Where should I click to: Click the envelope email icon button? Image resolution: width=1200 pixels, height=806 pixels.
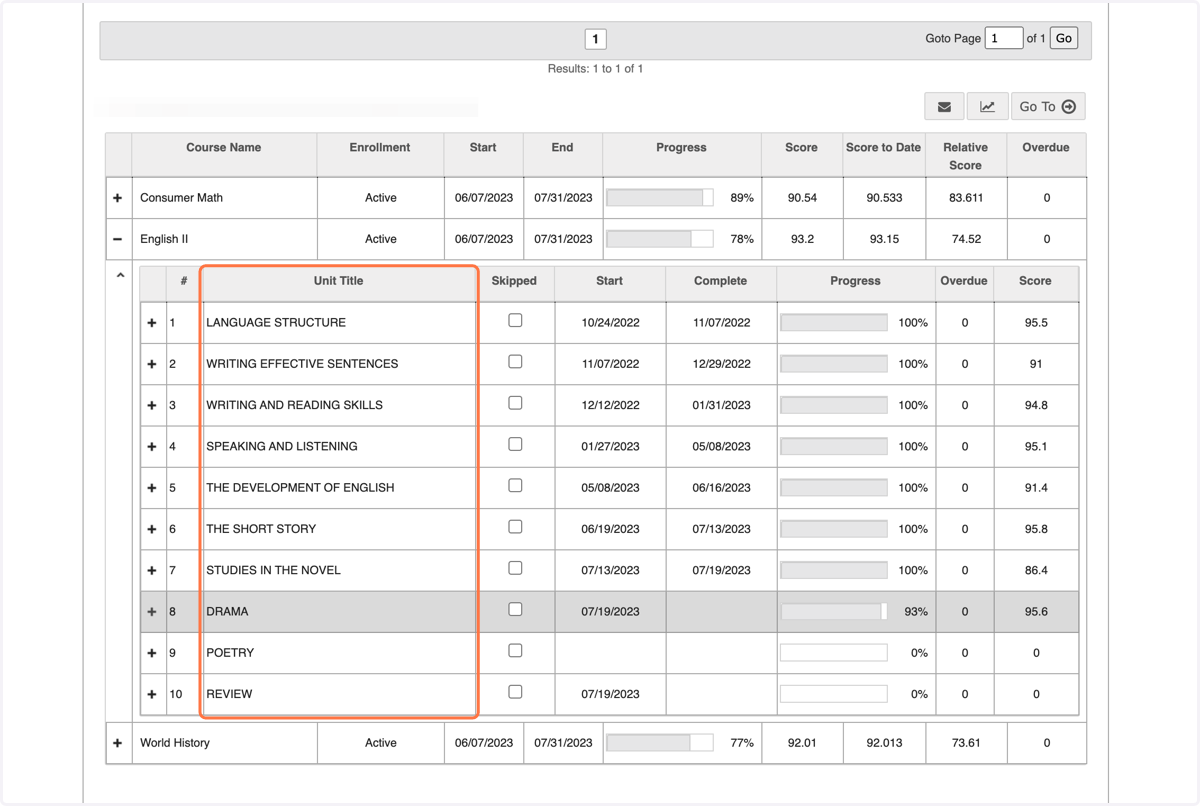pyautogui.click(x=944, y=106)
